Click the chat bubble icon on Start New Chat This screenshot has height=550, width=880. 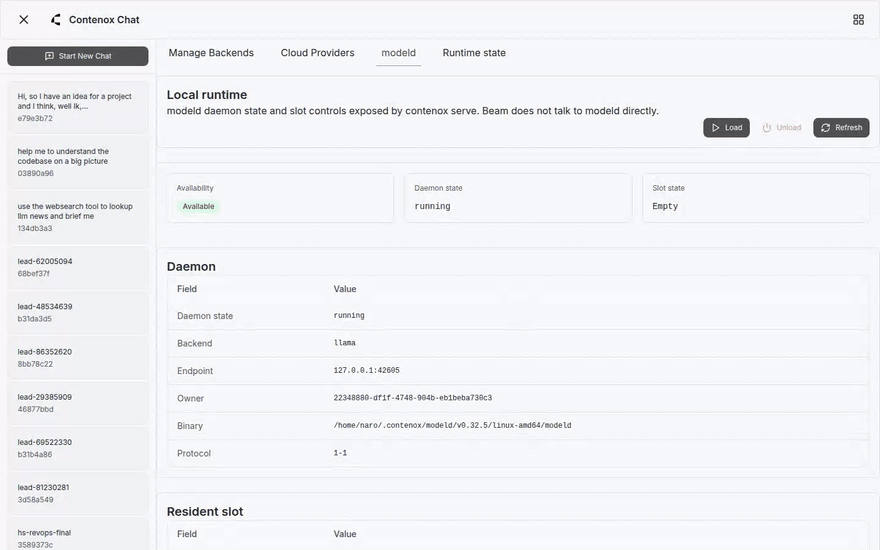(49, 56)
